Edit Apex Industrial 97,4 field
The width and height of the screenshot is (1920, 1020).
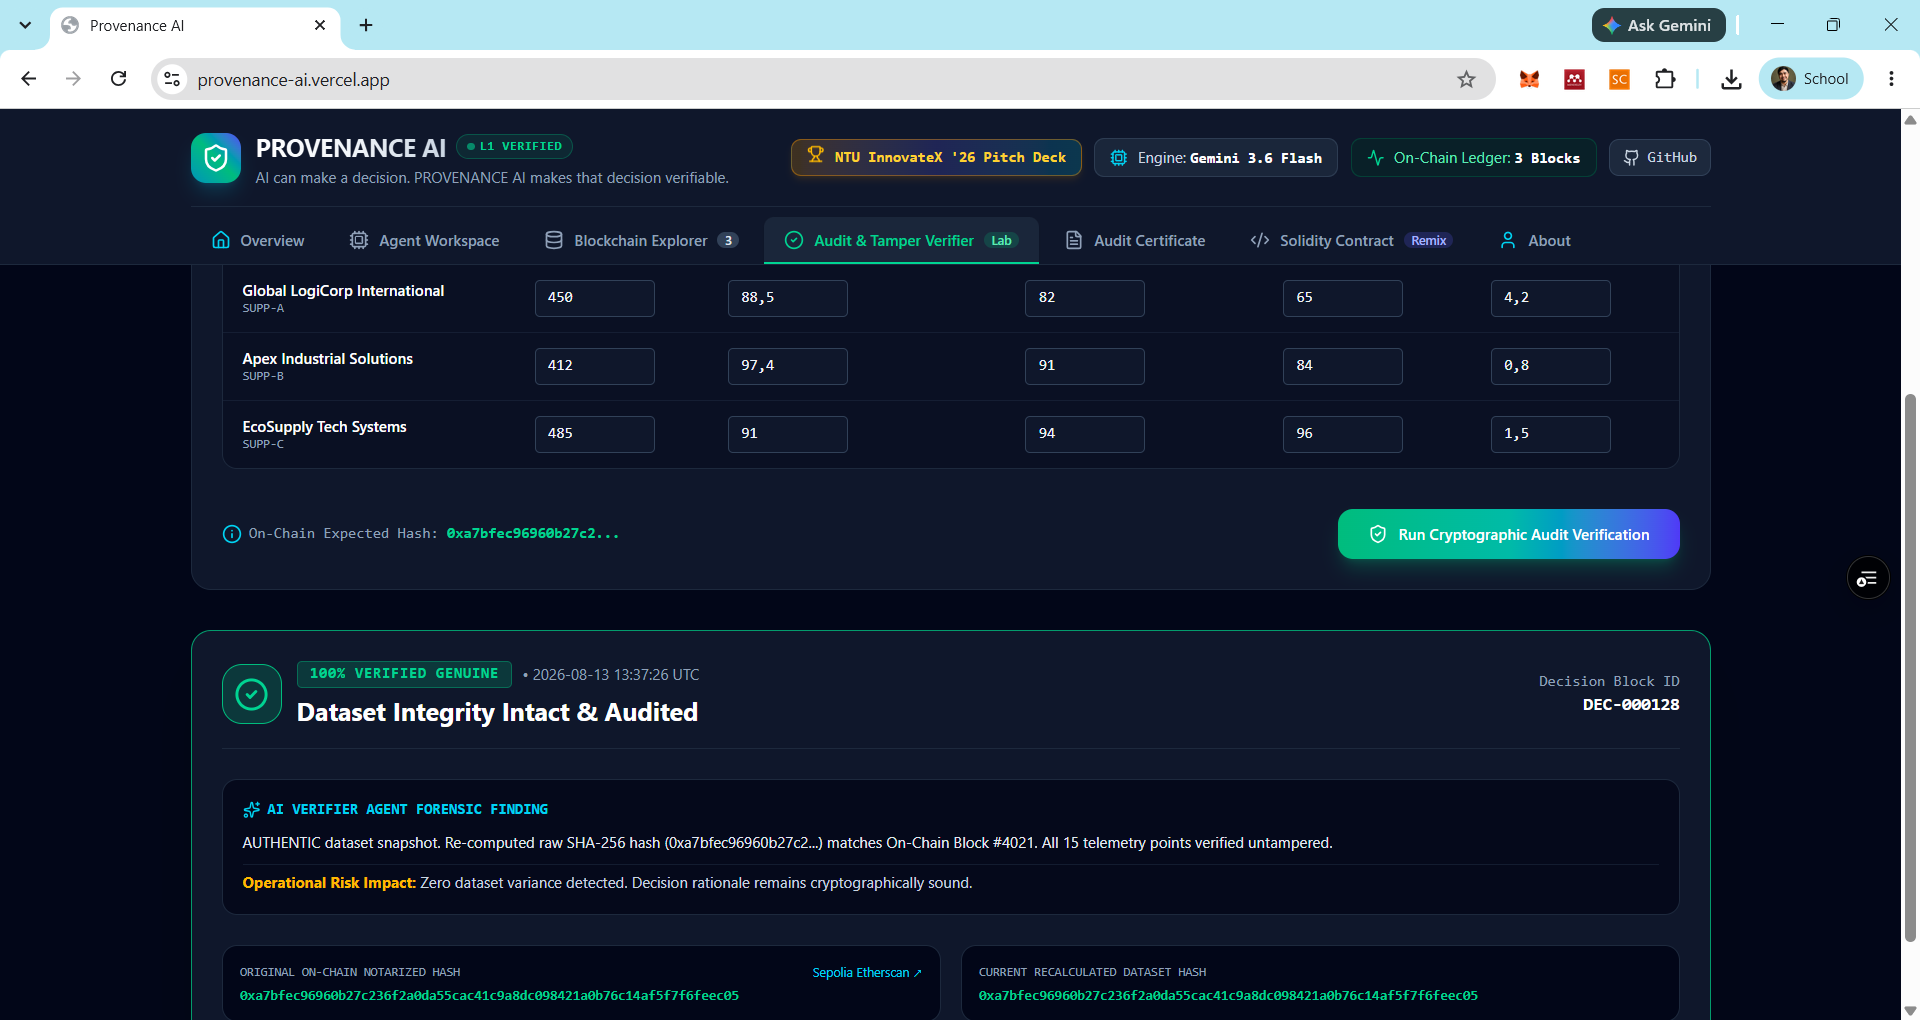[x=788, y=366]
